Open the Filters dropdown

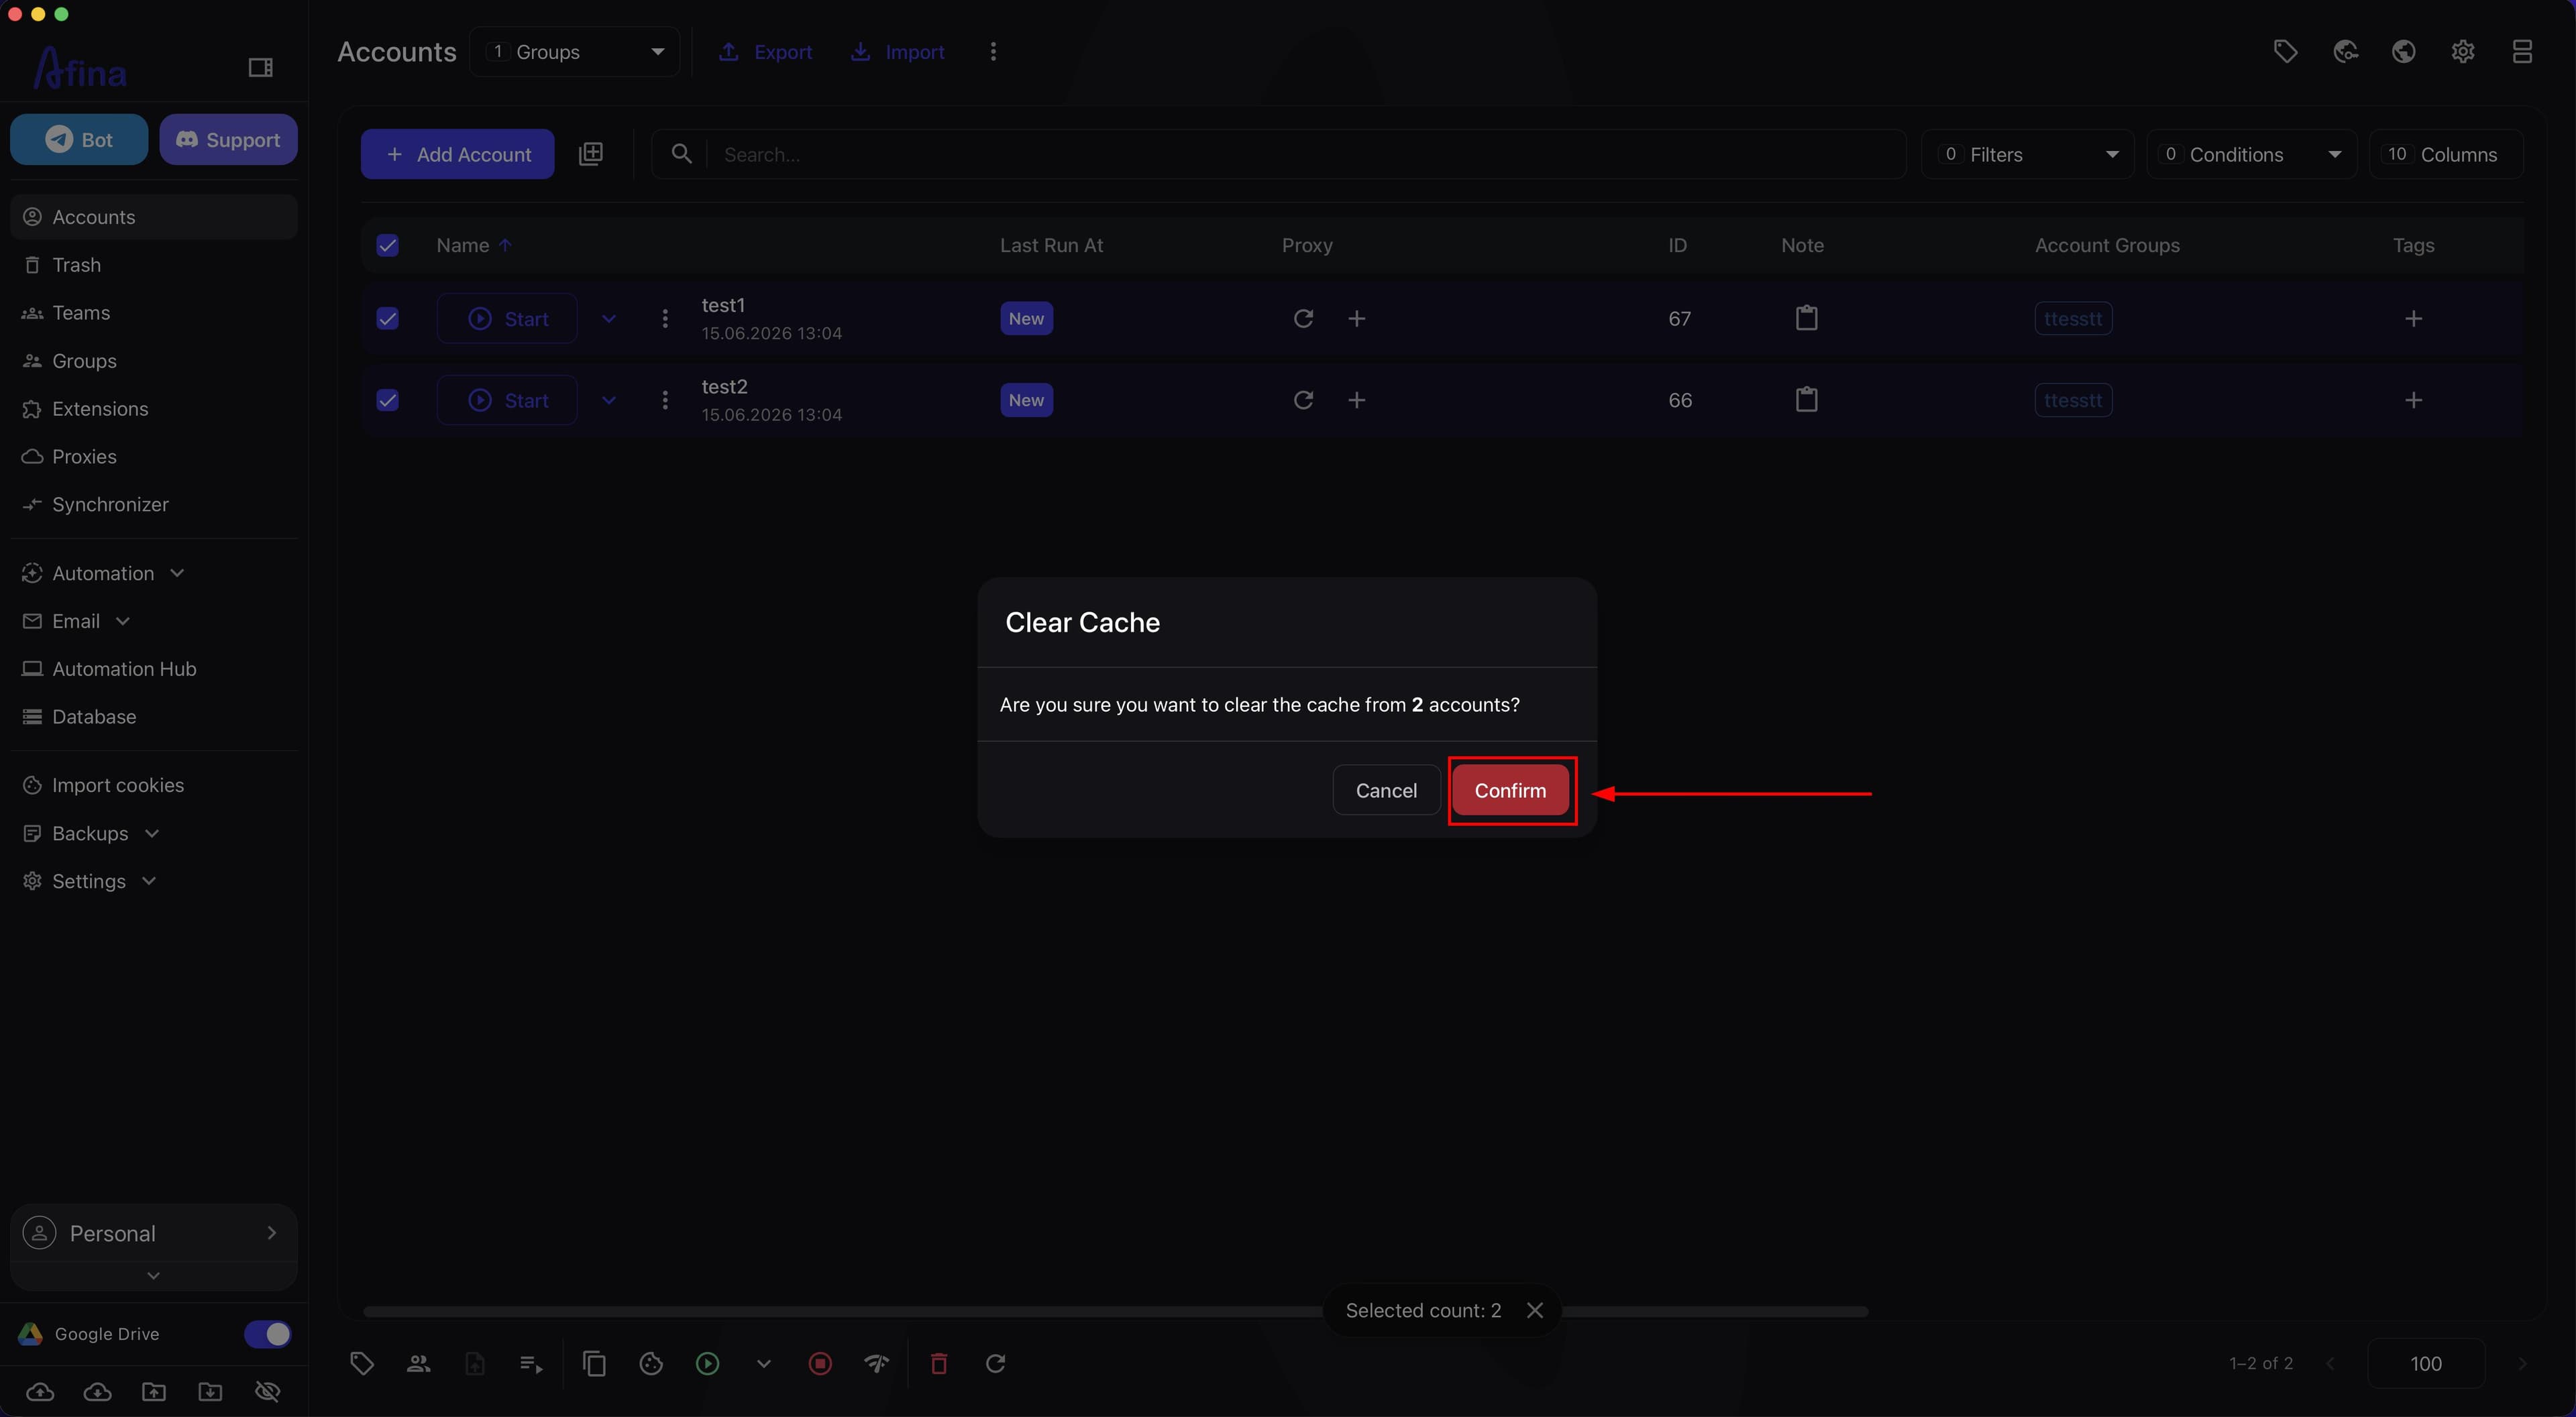[2027, 154]
